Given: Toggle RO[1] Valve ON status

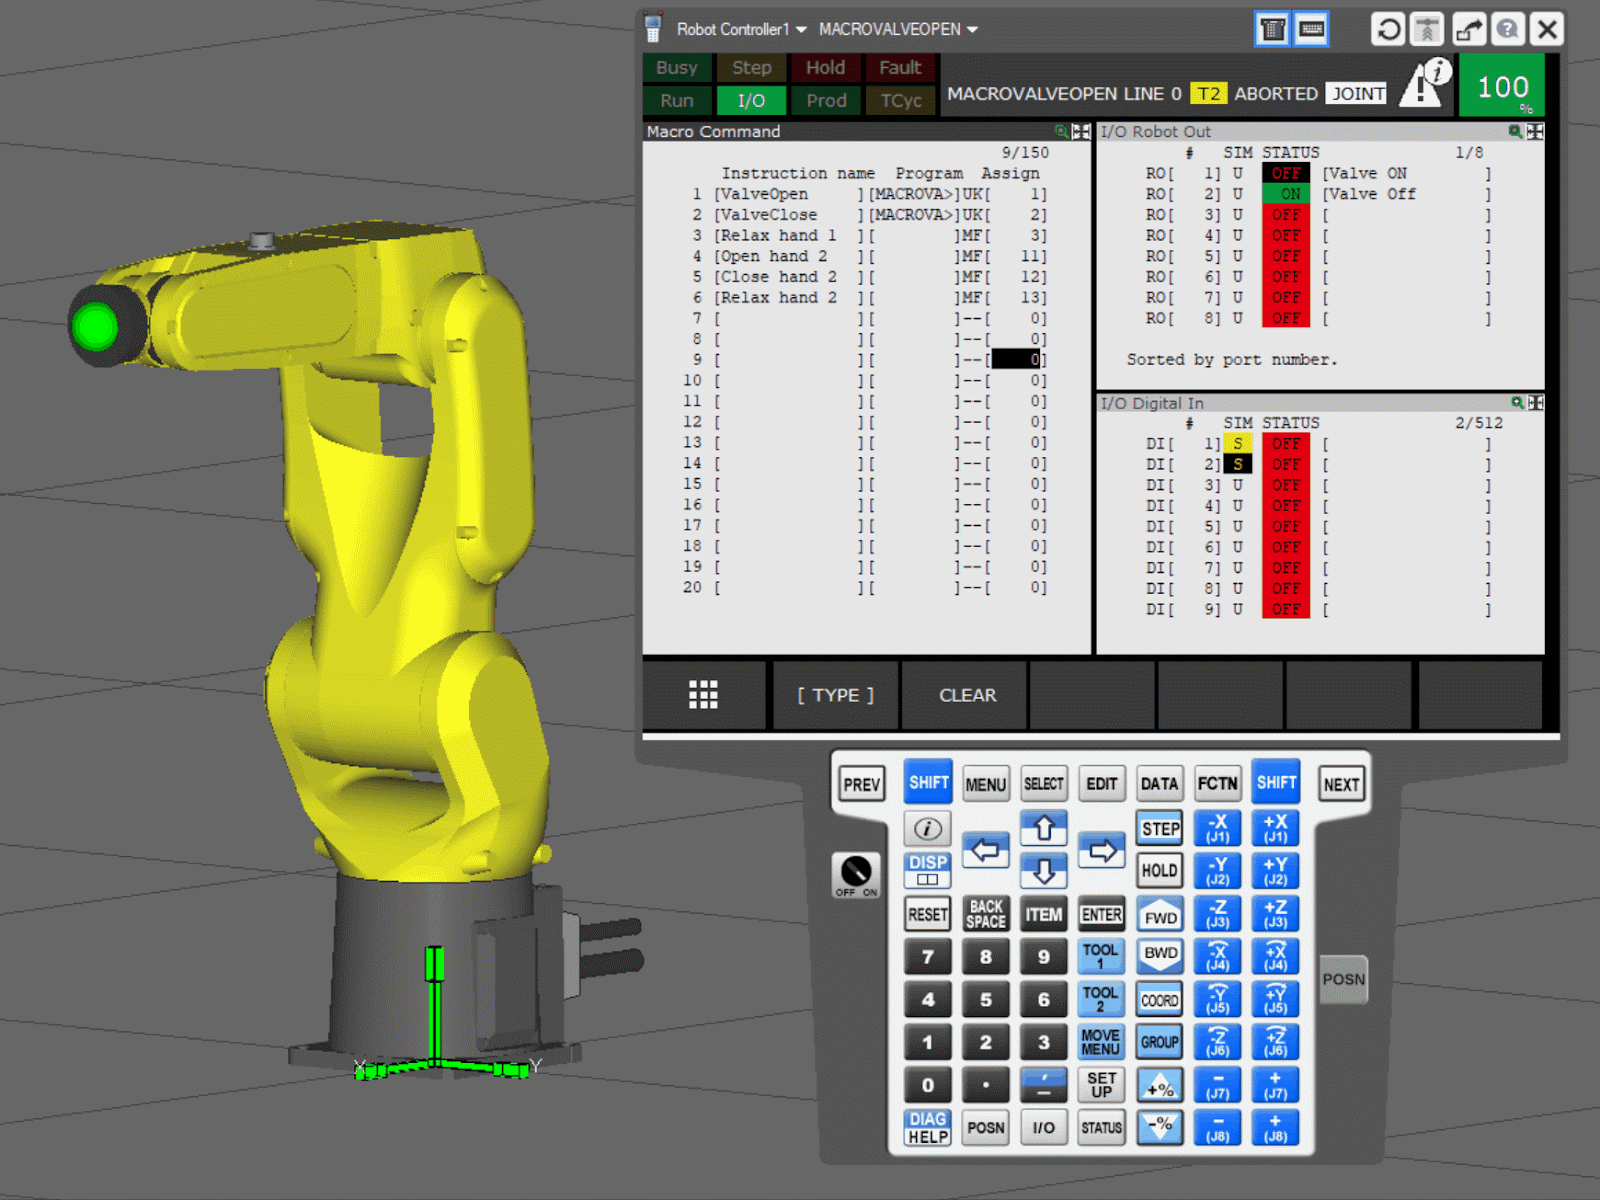Looking at the screenshot, I should pos(1285,173).
